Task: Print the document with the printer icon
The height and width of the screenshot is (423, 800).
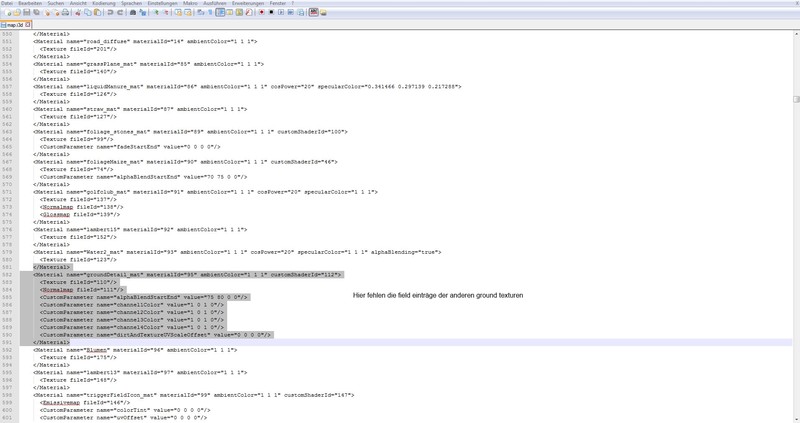Action: click(x=65, y=12)
